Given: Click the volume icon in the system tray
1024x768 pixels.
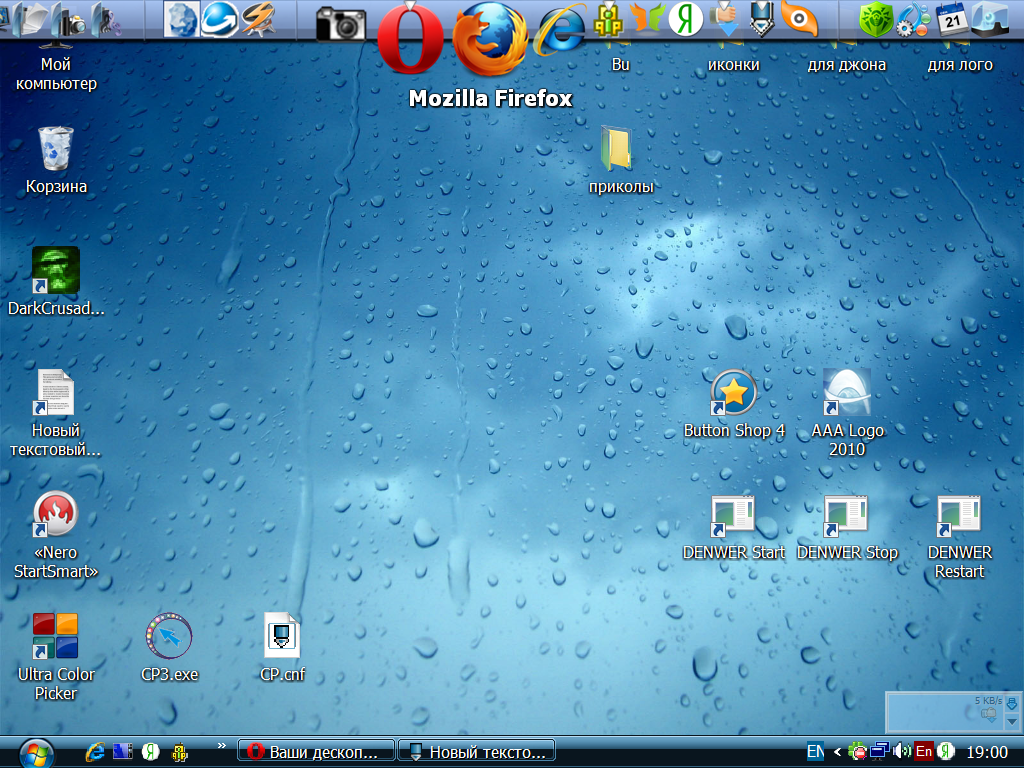Looking at the screenshot, I should coord(902,751).
